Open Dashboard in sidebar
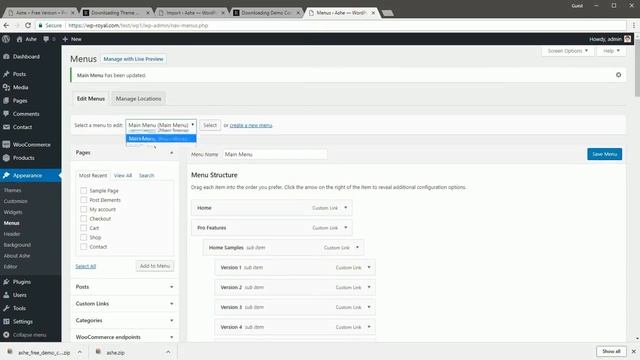The height and width of the screenshot is (360, 640). tap(26, 56)
